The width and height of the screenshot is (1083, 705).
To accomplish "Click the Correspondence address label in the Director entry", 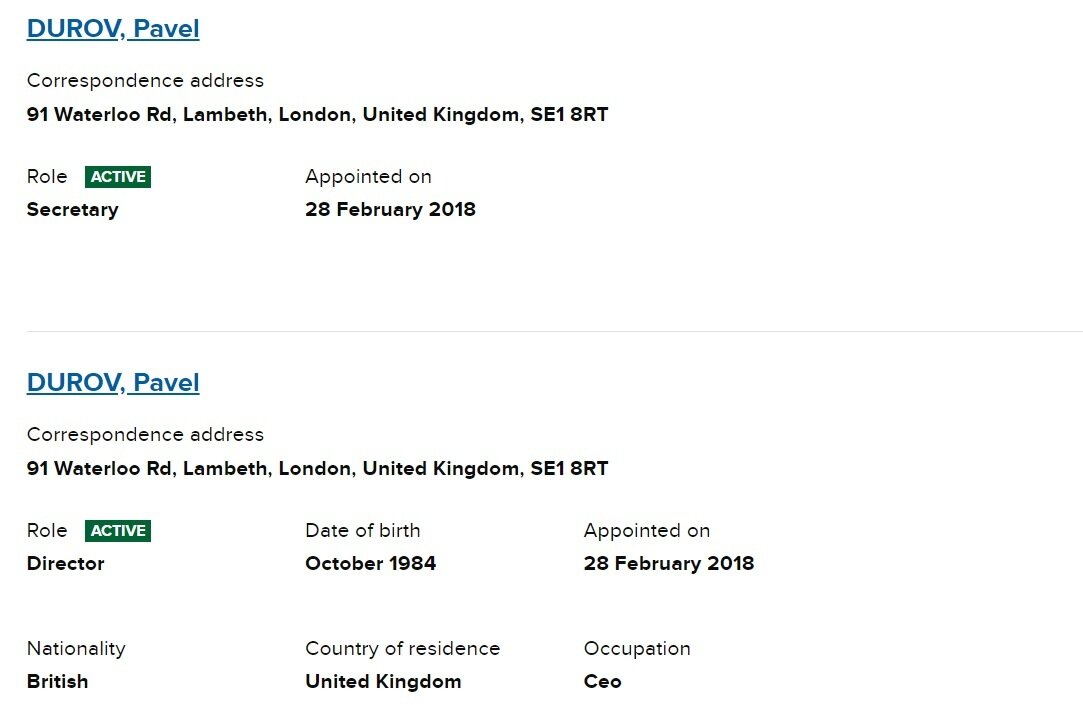I will [145, 434].
